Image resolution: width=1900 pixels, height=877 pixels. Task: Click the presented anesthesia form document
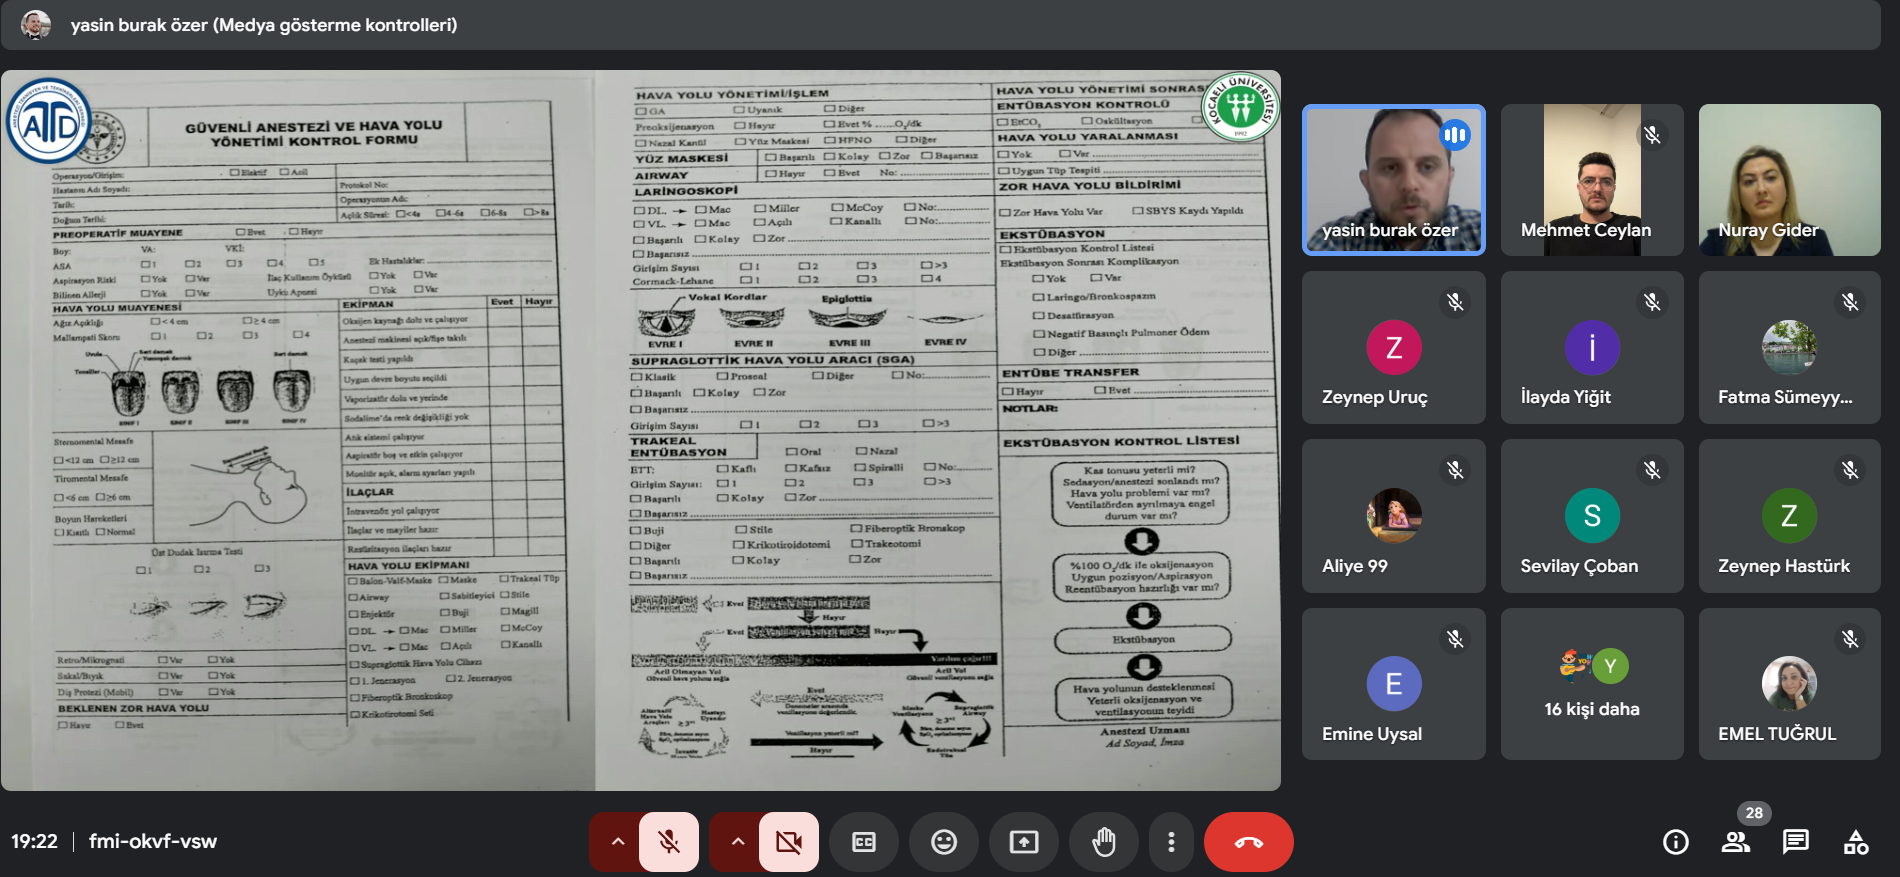pyautogui.click(x=640, y=430)
